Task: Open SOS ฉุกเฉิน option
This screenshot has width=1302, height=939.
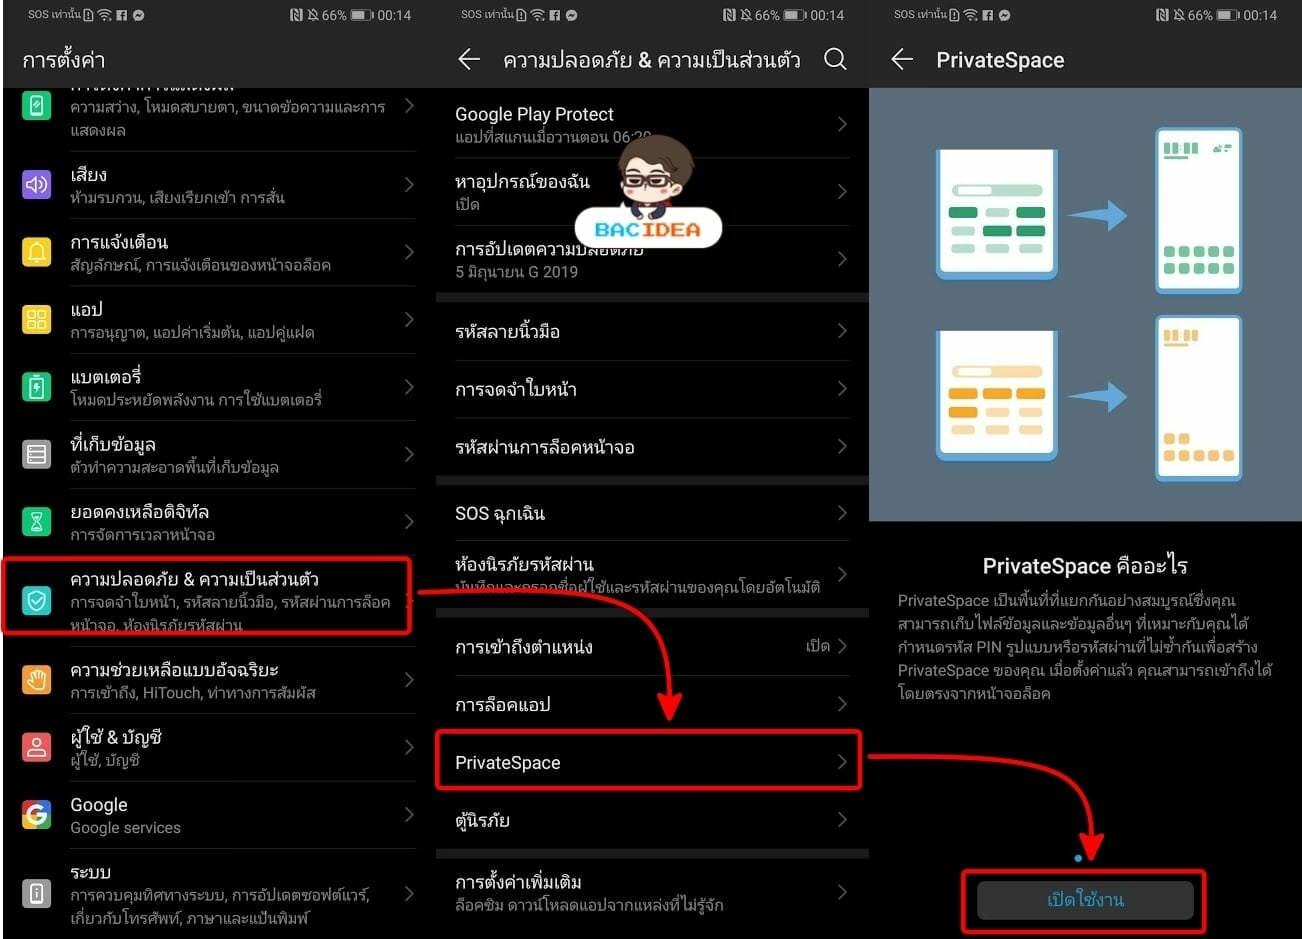Action: click(x=652, y=513)
